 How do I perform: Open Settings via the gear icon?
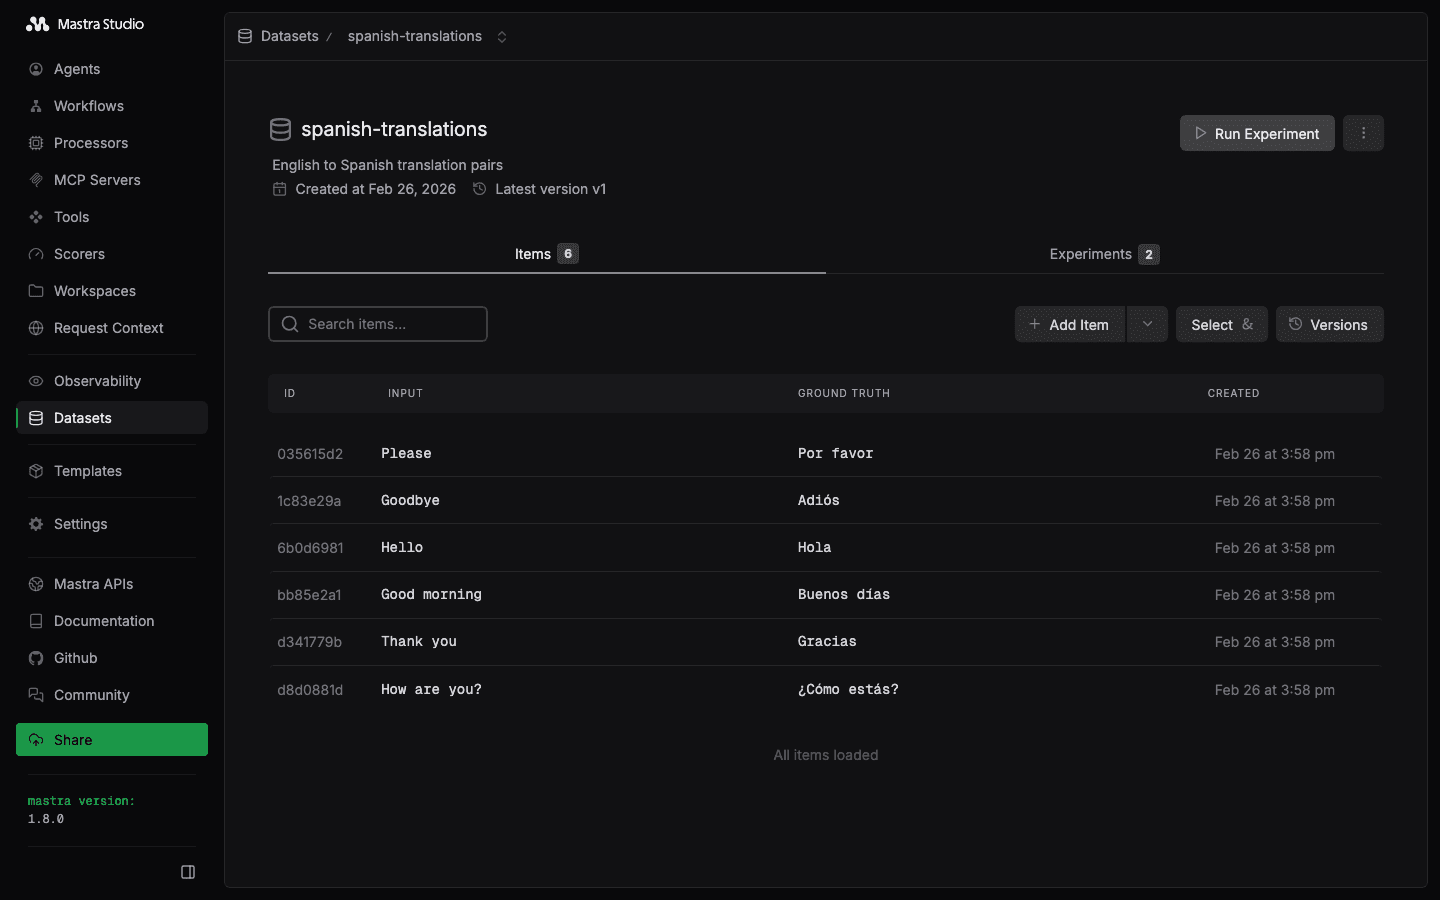coord(36,524)
